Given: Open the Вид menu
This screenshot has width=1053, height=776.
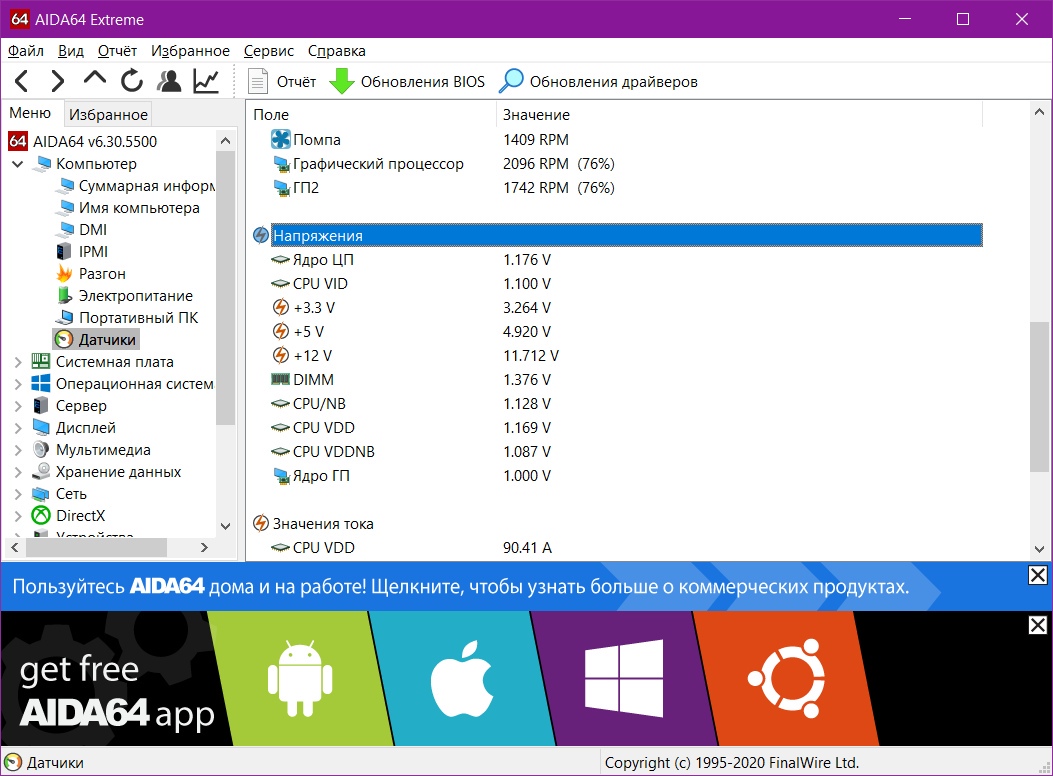Looking at the screenshot, I should pyautogui.click(x=71, y=51).
